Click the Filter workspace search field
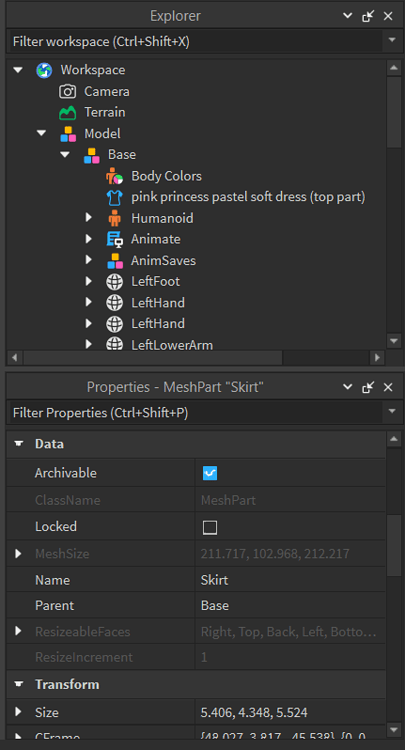405x750 pixels. tap(195, 42)
